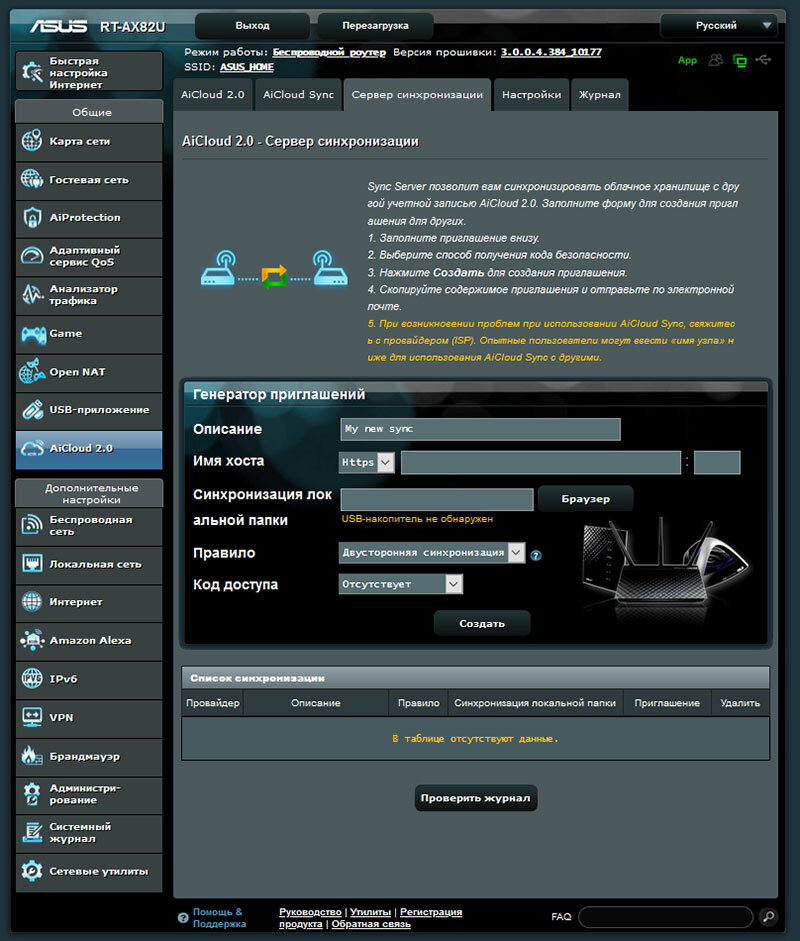
Task: Click the Выход button
Action: 253,26
